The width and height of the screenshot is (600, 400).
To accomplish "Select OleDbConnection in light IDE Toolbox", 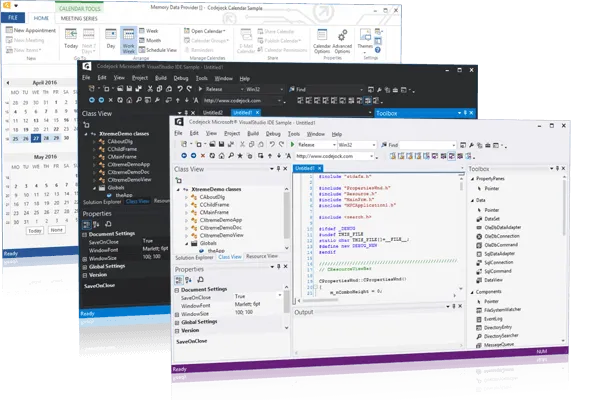I will pyautogui.click(x=497, y=236).
